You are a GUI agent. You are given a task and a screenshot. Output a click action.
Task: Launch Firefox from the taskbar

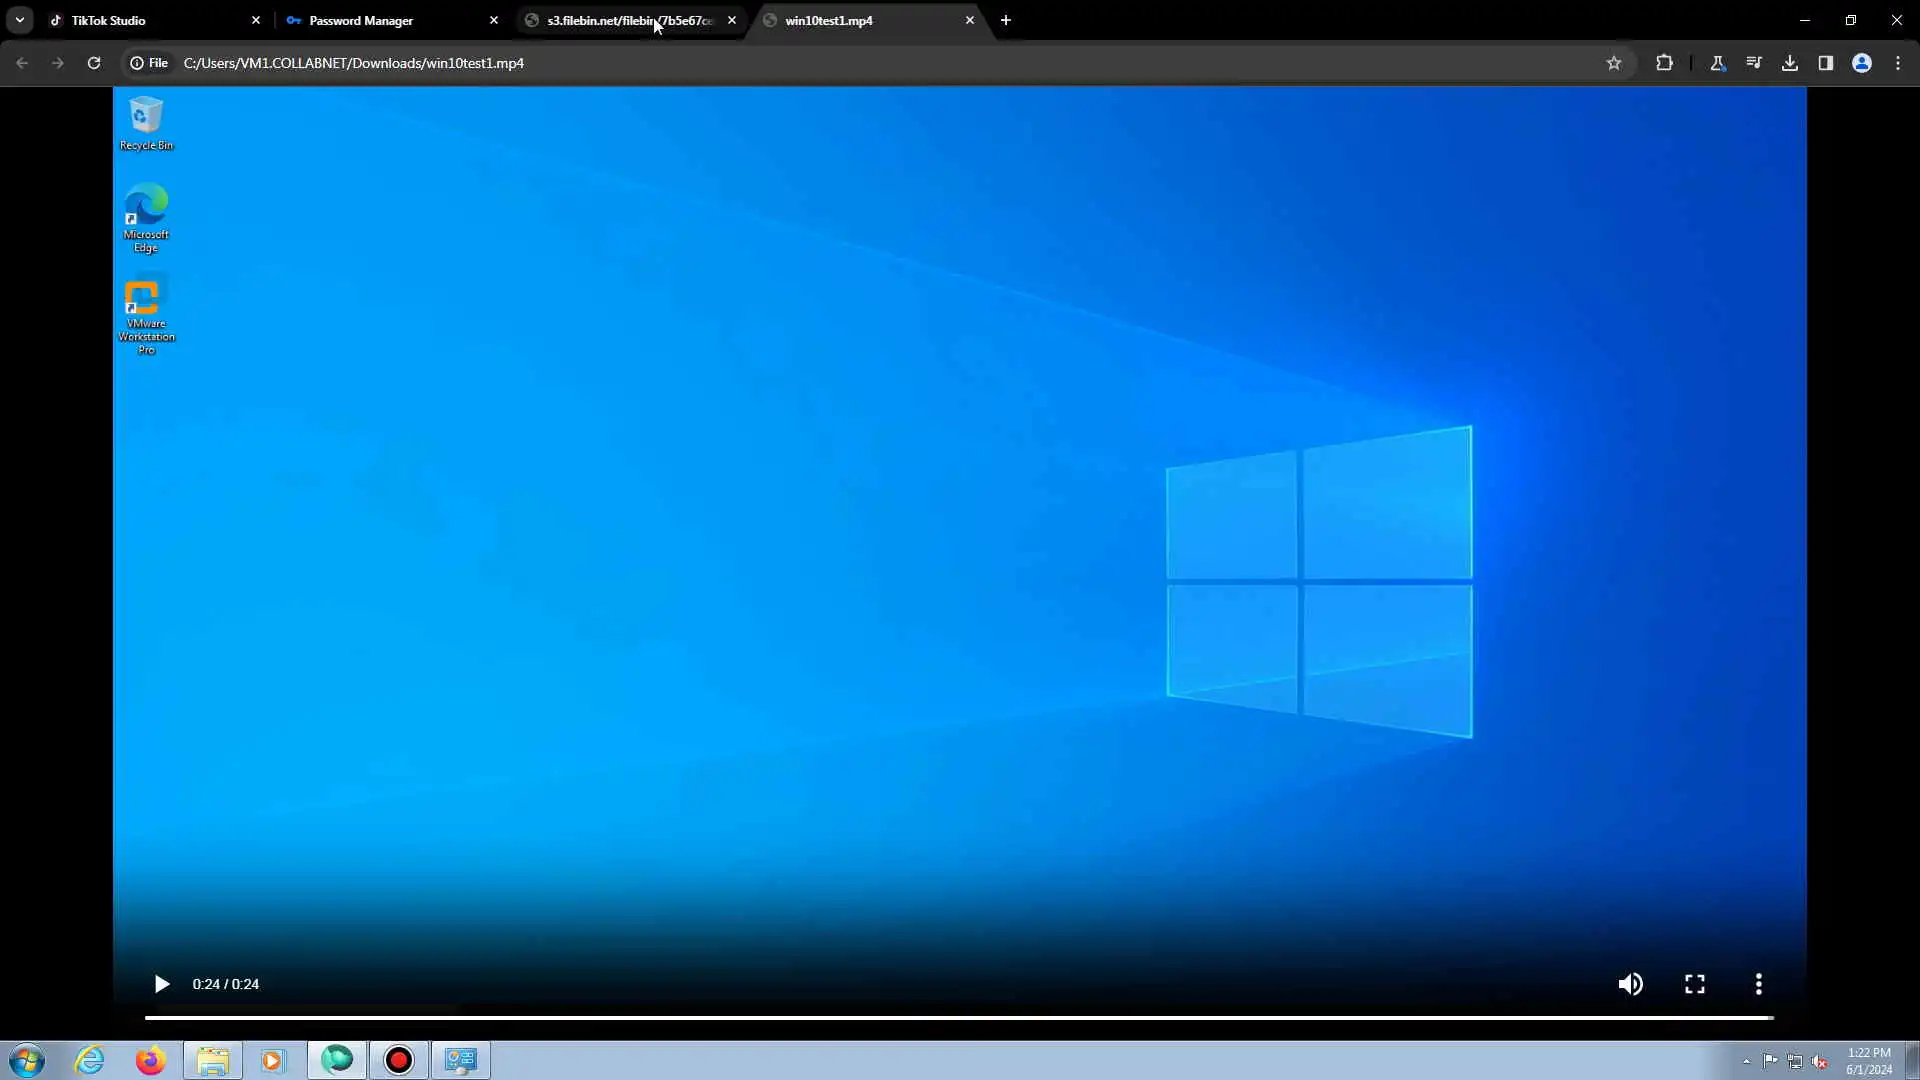(150, 1060)
